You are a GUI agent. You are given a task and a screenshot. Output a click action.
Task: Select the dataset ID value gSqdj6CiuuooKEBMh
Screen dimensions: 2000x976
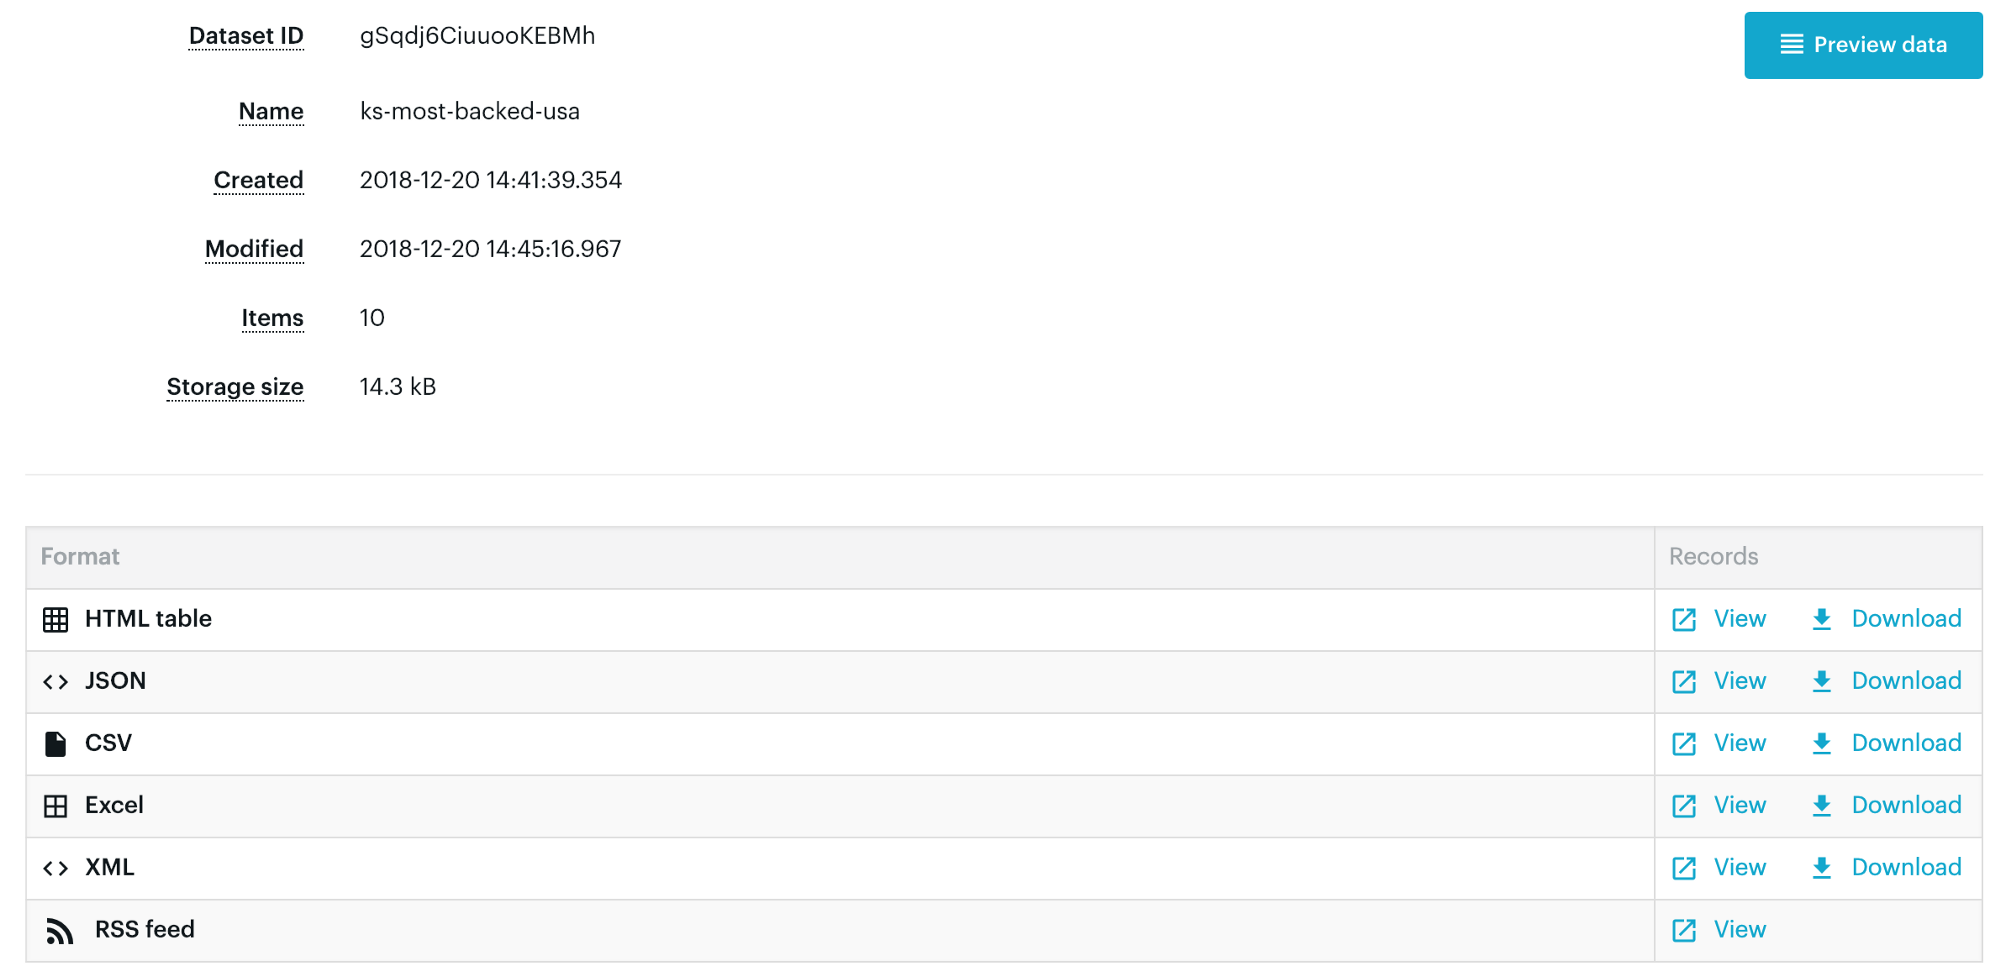click(x=477, y=36)
